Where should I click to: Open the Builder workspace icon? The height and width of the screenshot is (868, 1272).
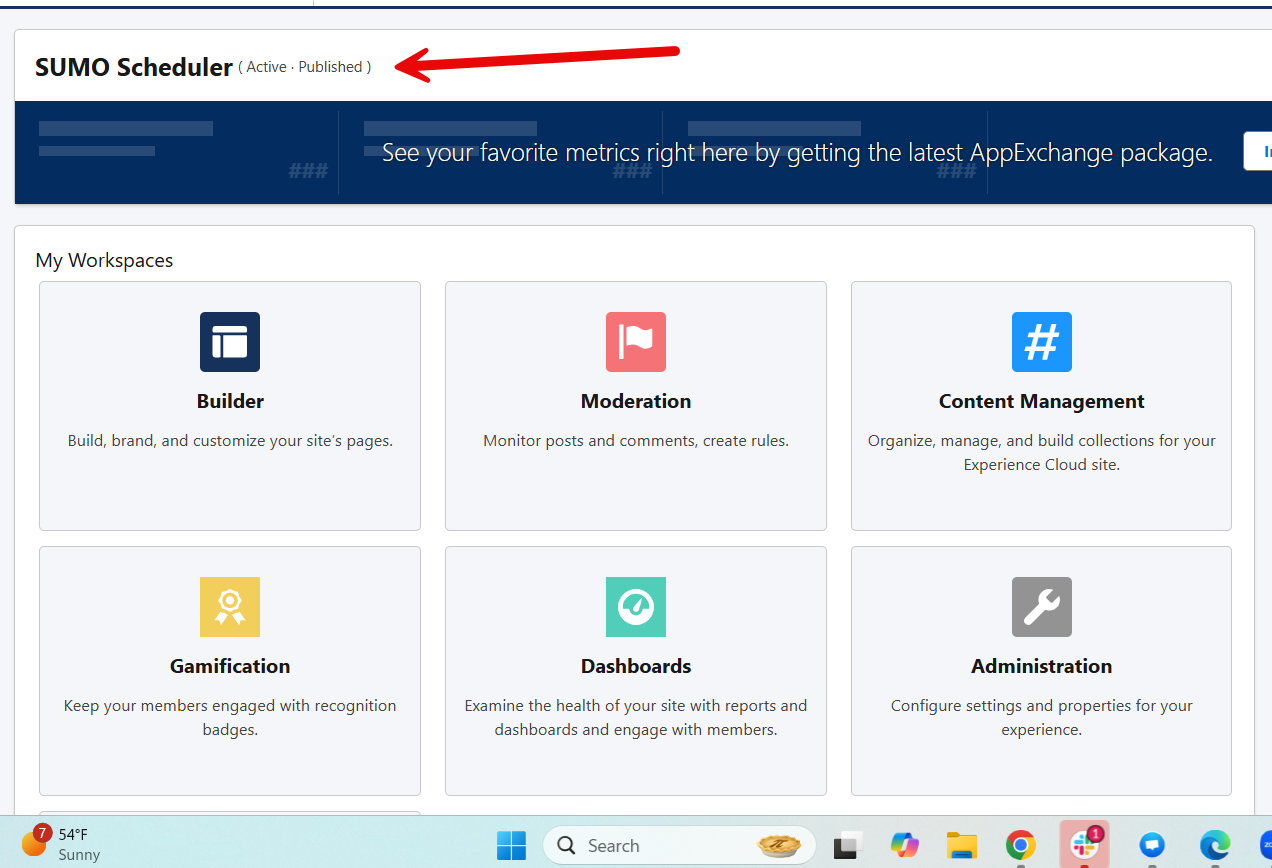(x=230, y=342)
